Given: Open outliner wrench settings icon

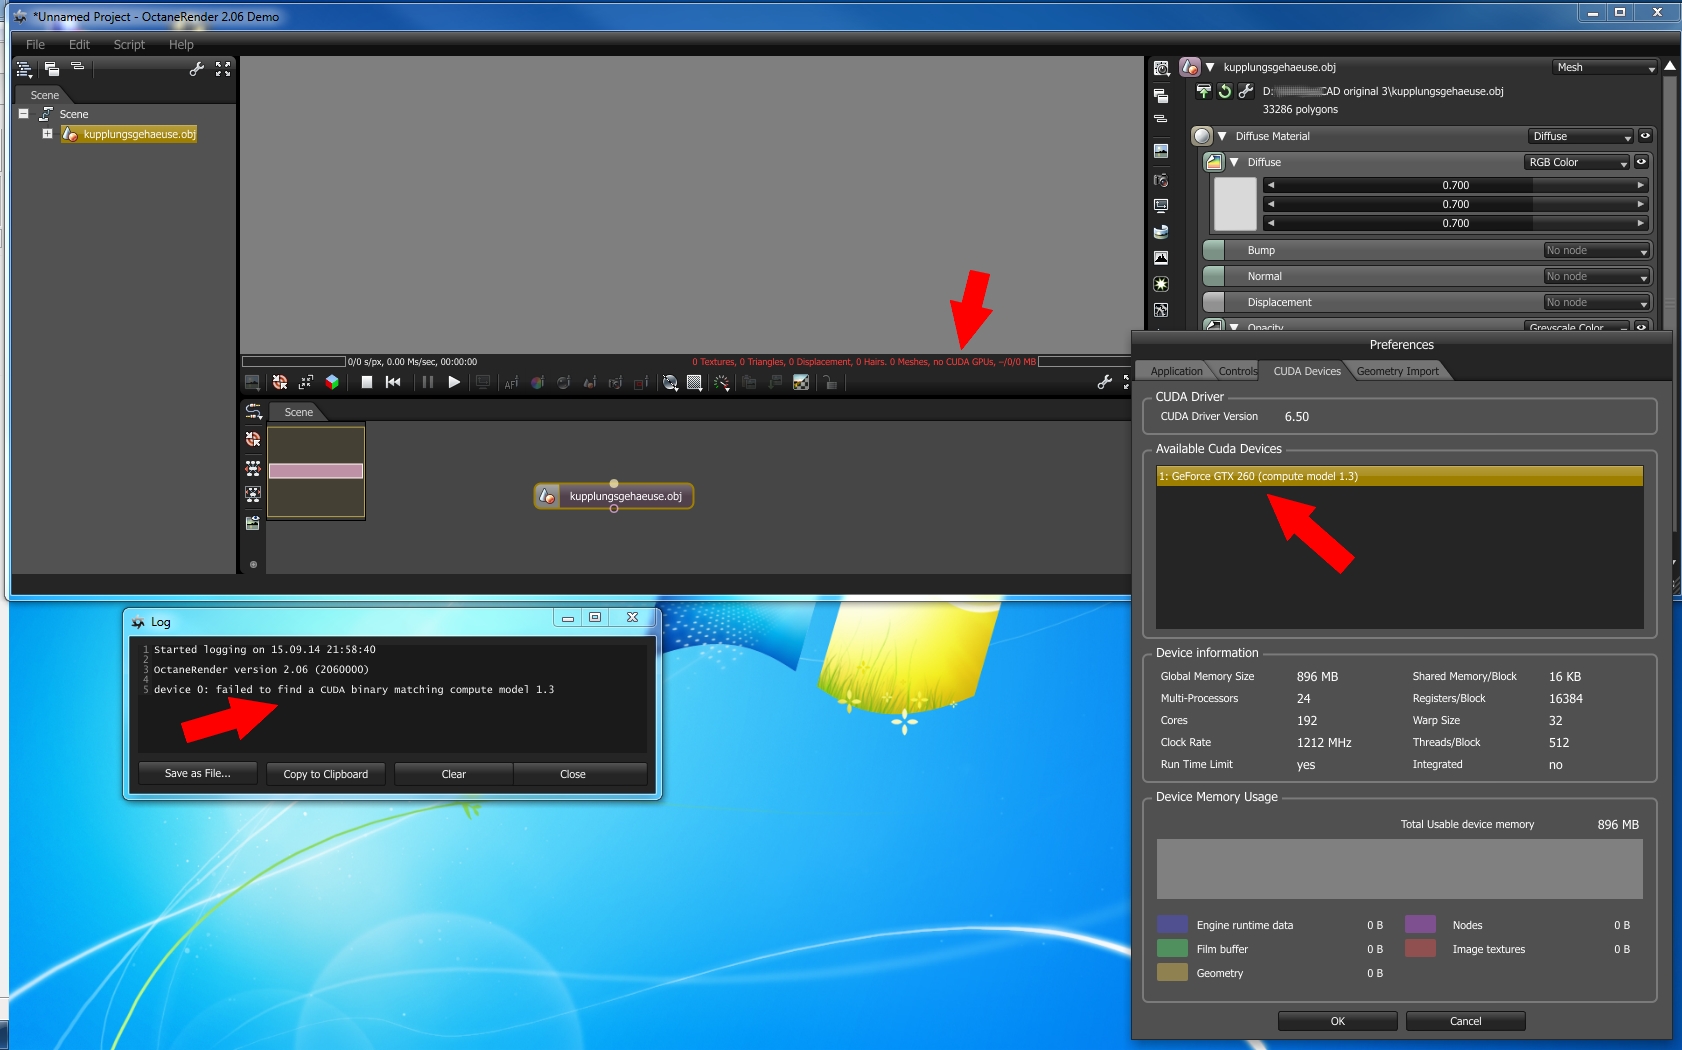Looking at the screenshot, I should click(197, 69).
